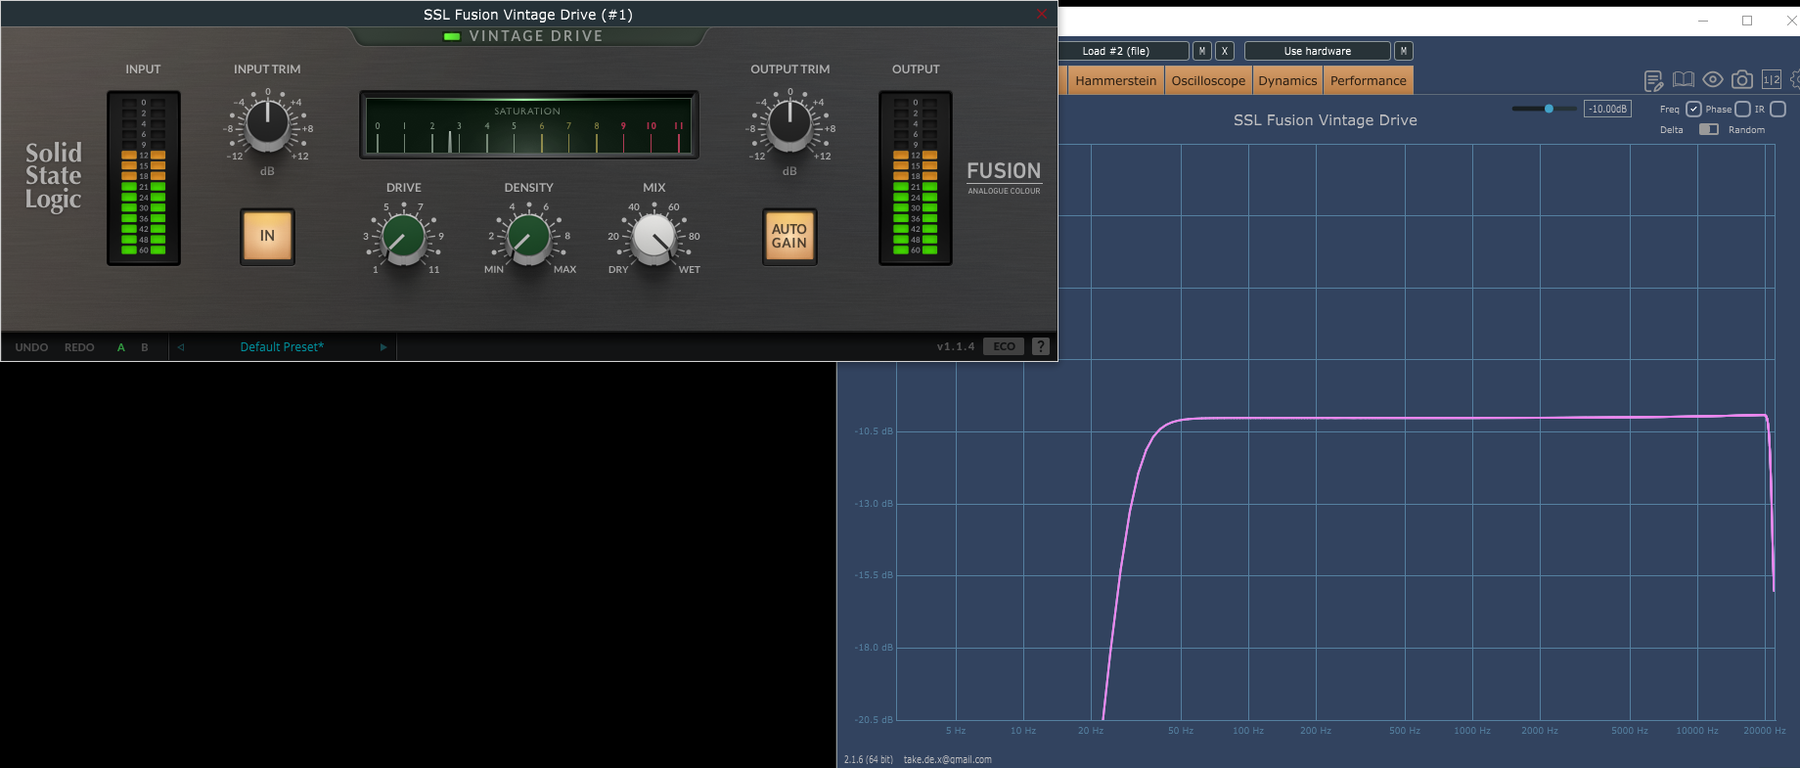Click the UNDO button
1800x768 pixels.
(x=31, y=347)
